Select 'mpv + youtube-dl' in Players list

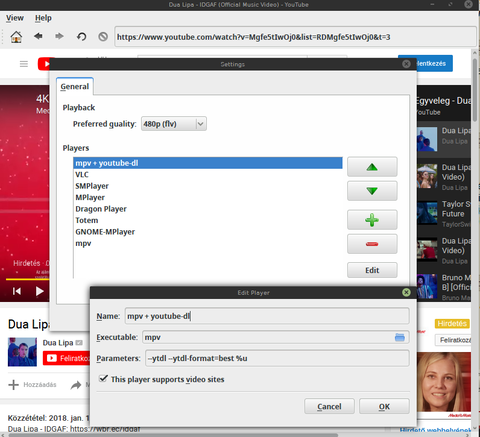pyautogui.click(x=208, y=163)
